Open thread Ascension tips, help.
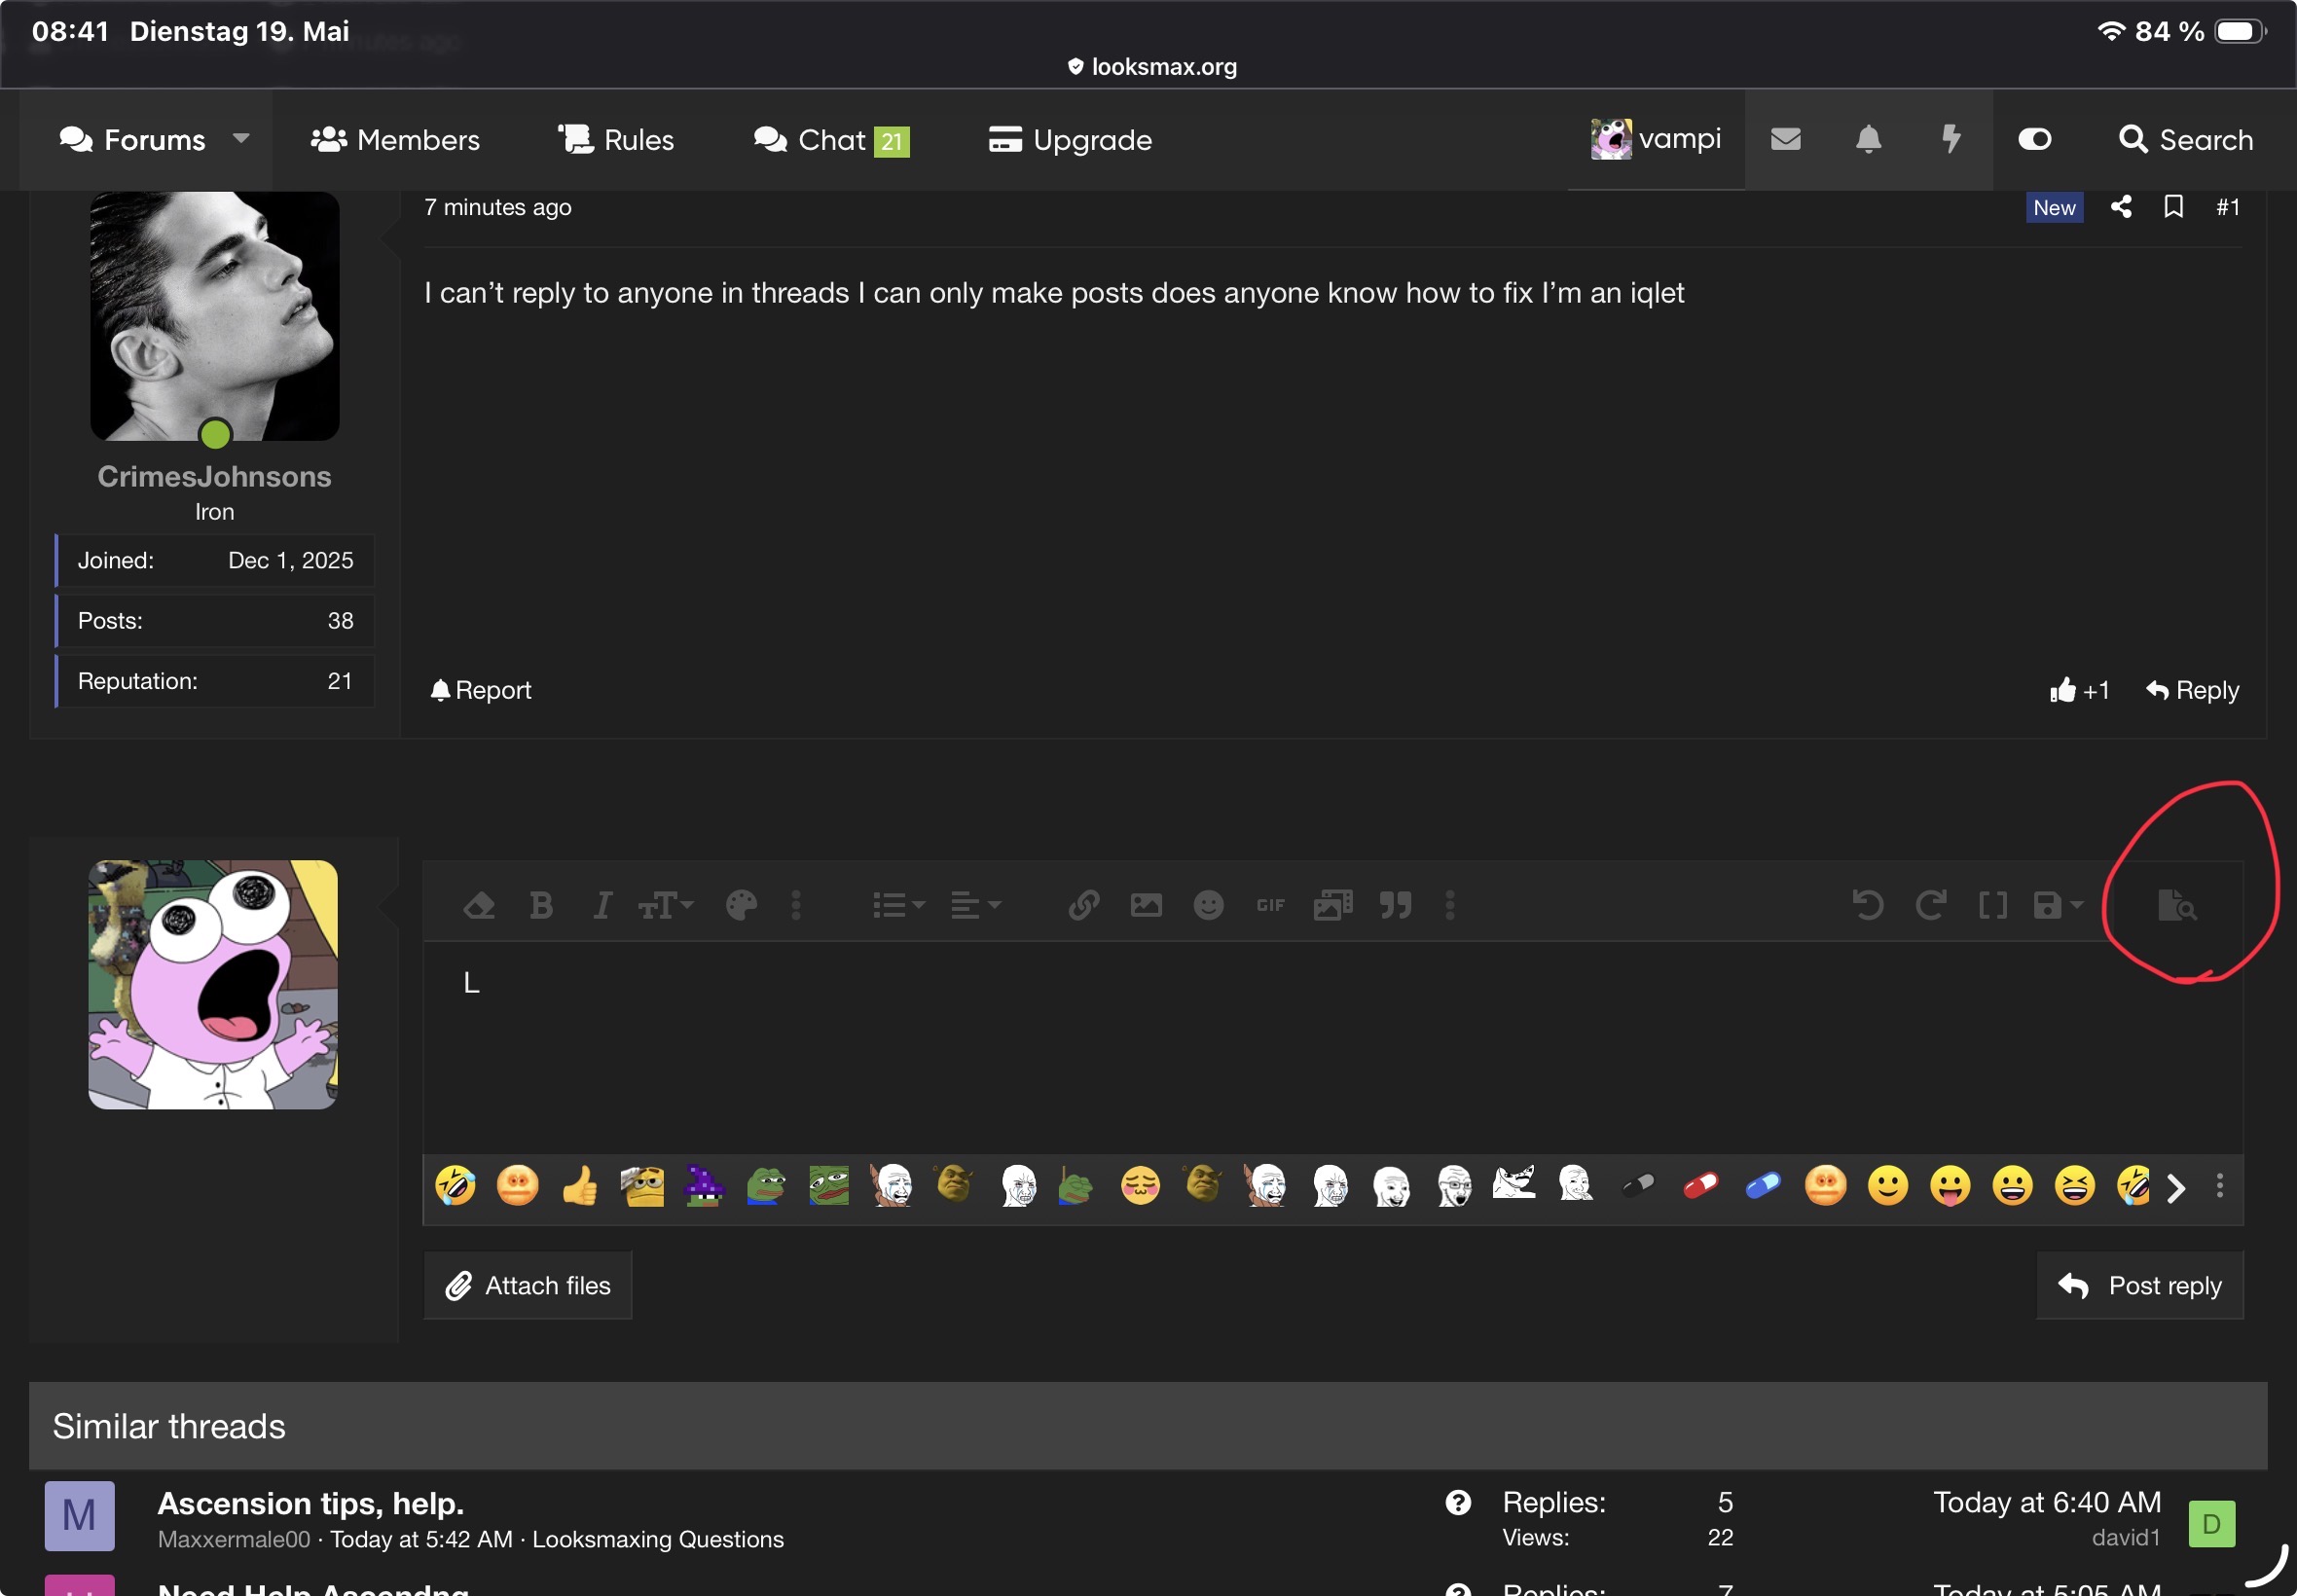Image resolution: width=2297 pixels, height=1596 pixels. 311,1503
